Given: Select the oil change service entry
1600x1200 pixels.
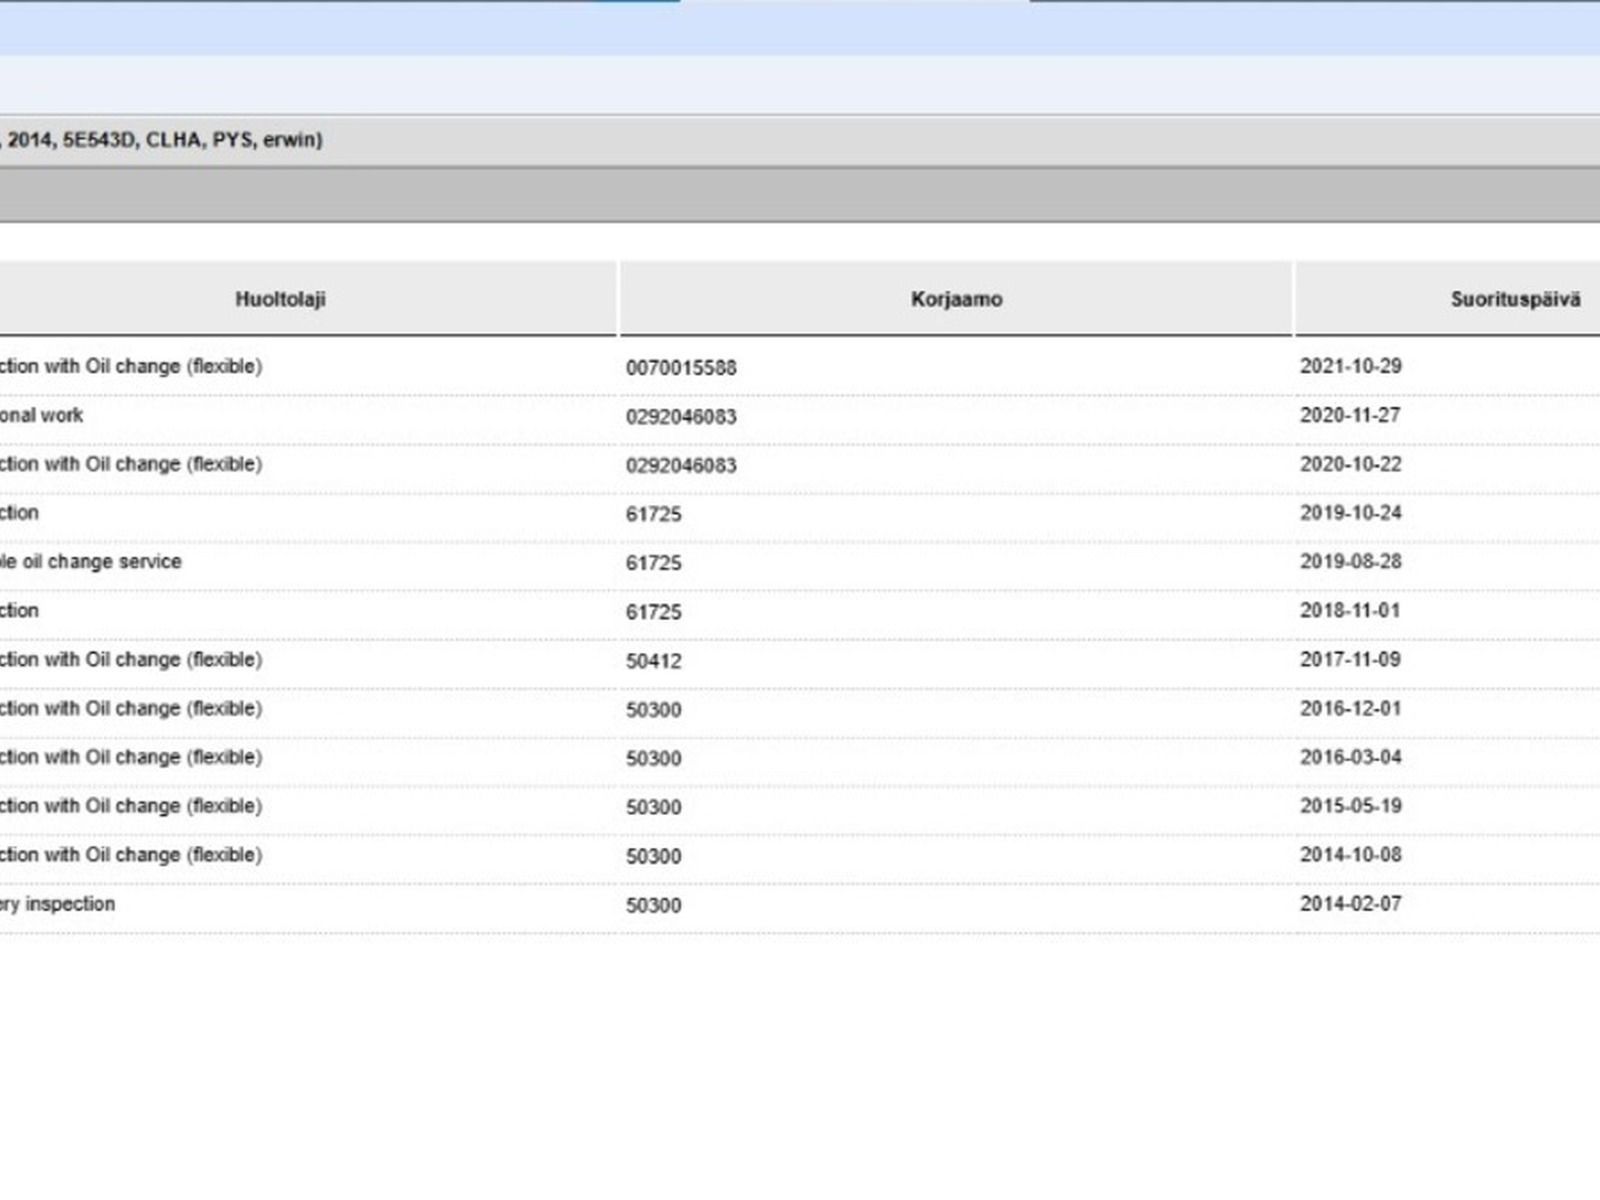Looking at the screenshot, I should coord(92,562).
